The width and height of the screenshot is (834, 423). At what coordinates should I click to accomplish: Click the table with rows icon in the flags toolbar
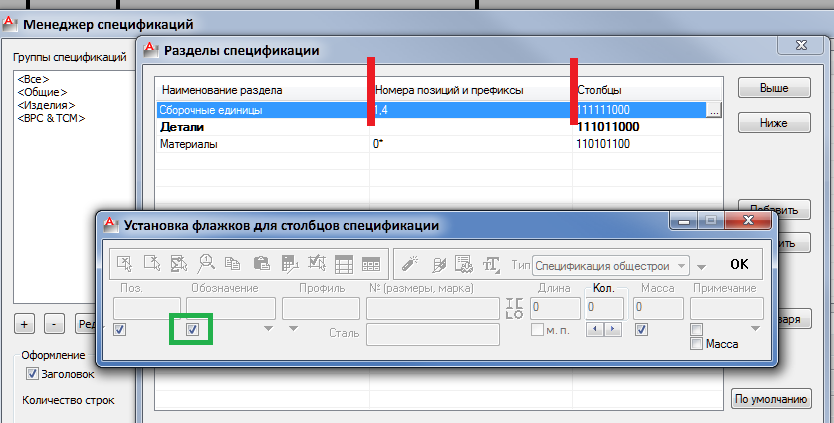click(x=344, y=264)
